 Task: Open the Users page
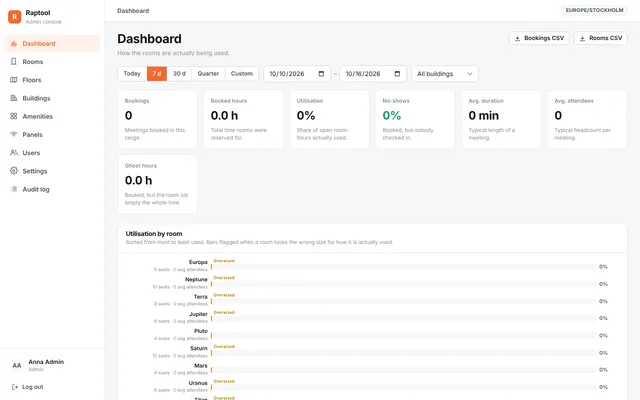click(52, 153)
